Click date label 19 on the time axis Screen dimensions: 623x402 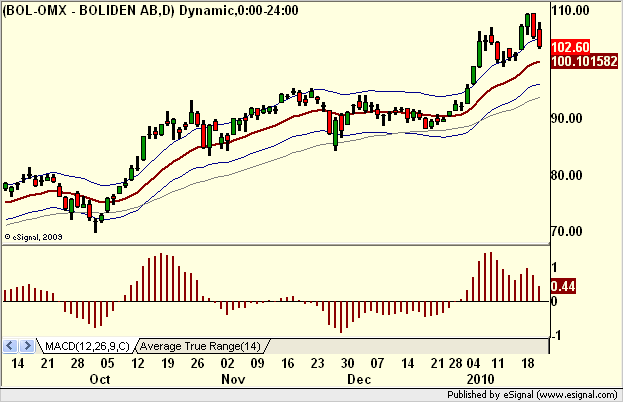click(x=167, y=363)
